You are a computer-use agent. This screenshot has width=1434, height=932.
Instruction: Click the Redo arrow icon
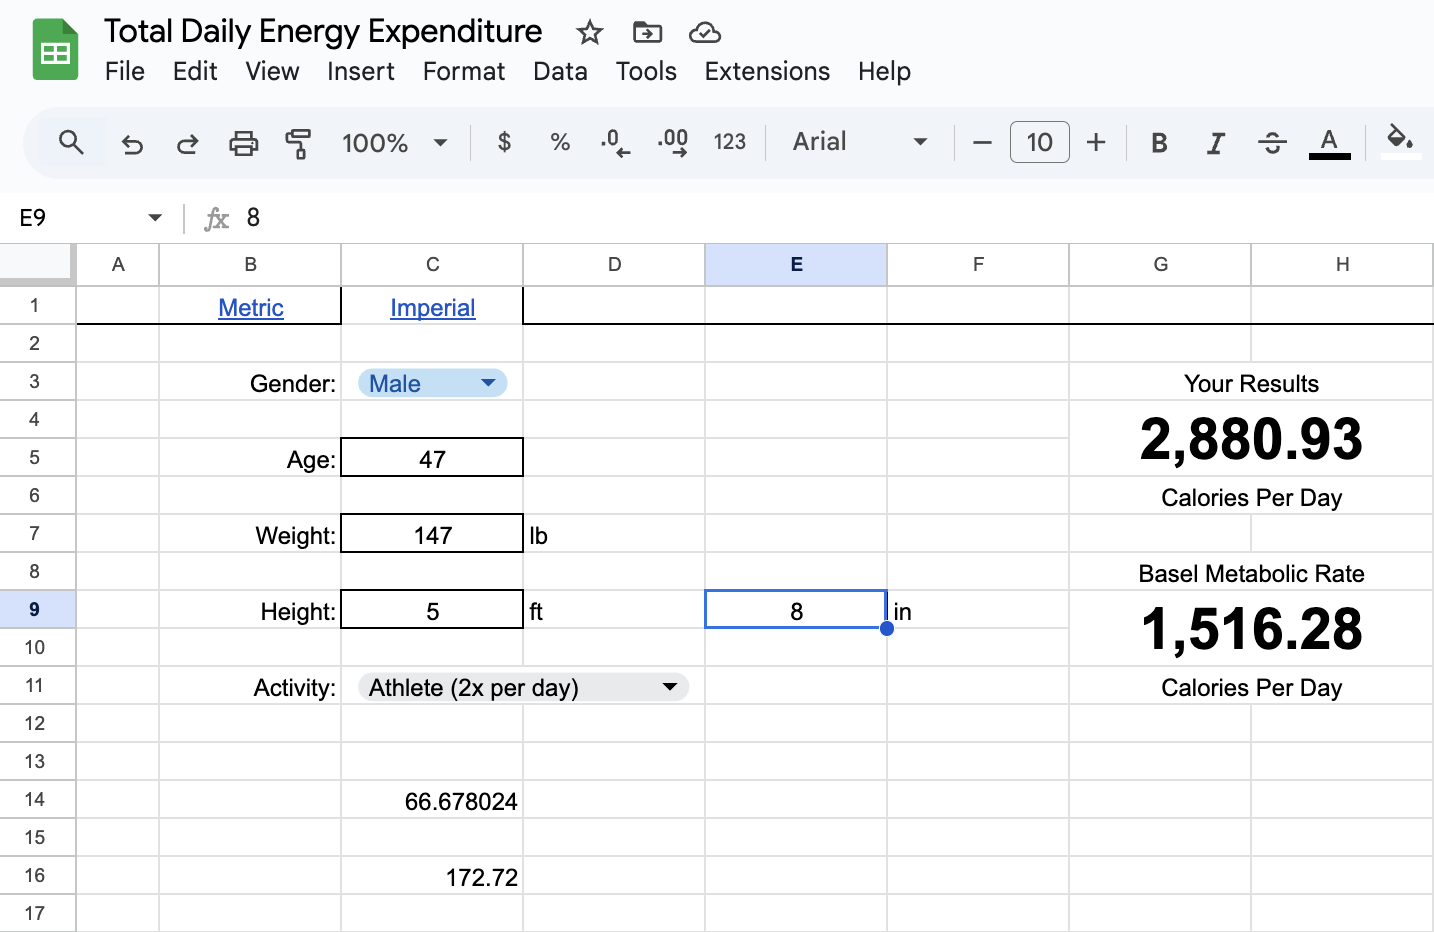click(x=187, y=143)
